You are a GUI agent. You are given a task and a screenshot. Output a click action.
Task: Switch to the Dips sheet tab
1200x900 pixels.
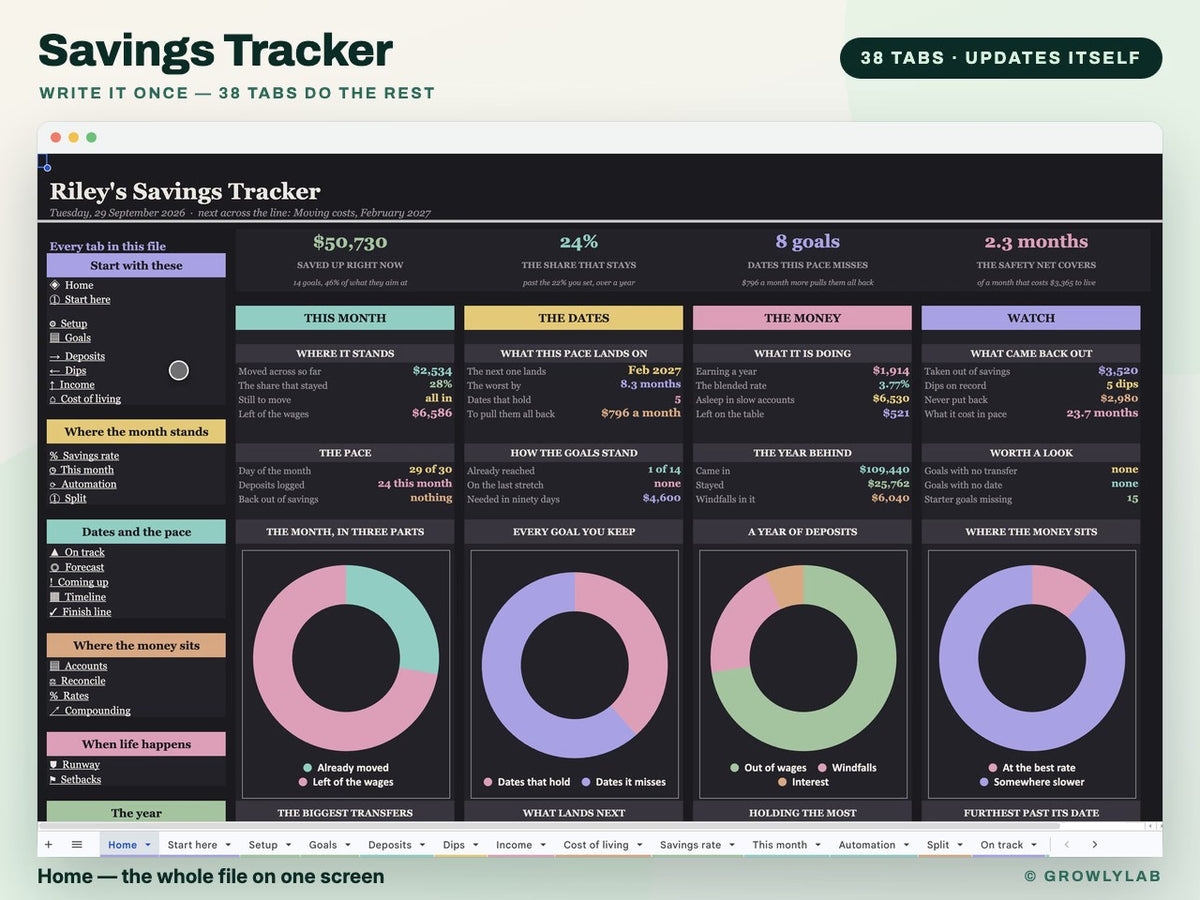tap(461, 845)
